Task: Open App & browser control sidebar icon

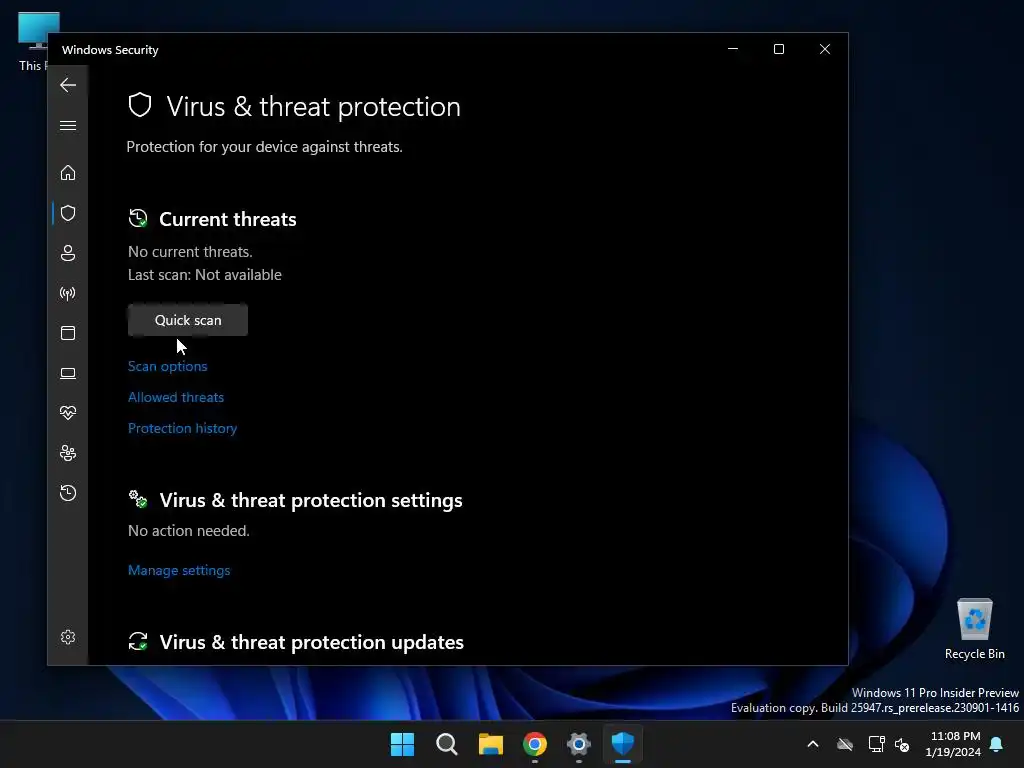Action: [68, 333]
